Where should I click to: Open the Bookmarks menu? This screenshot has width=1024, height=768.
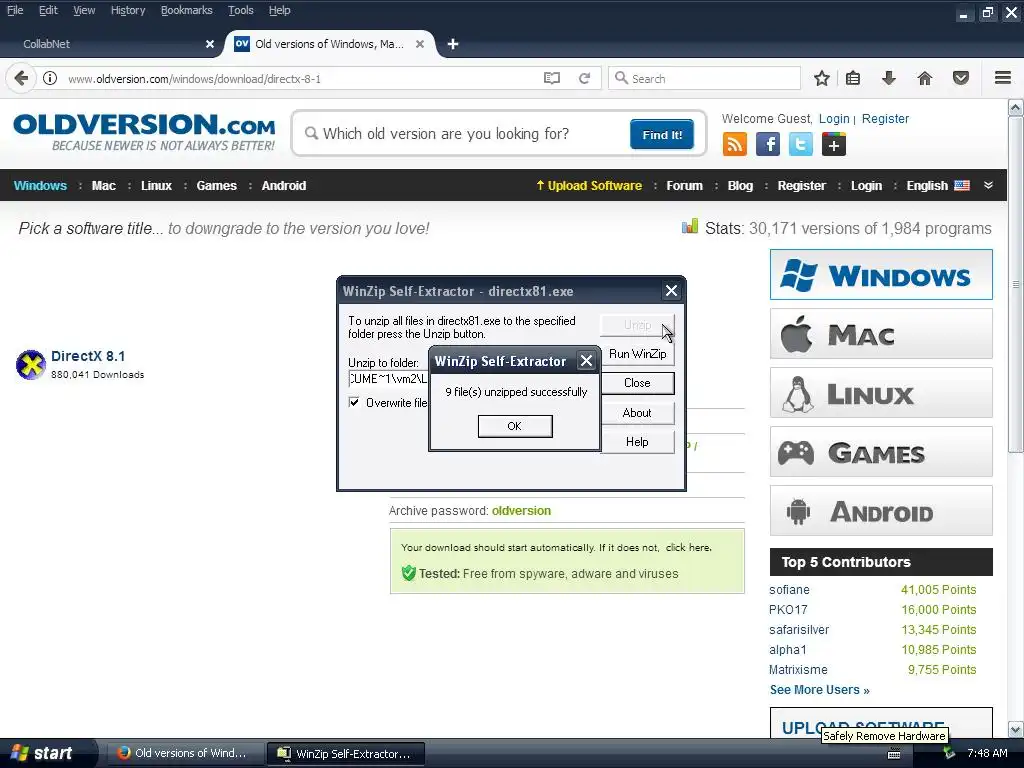(x=187, y=10)
